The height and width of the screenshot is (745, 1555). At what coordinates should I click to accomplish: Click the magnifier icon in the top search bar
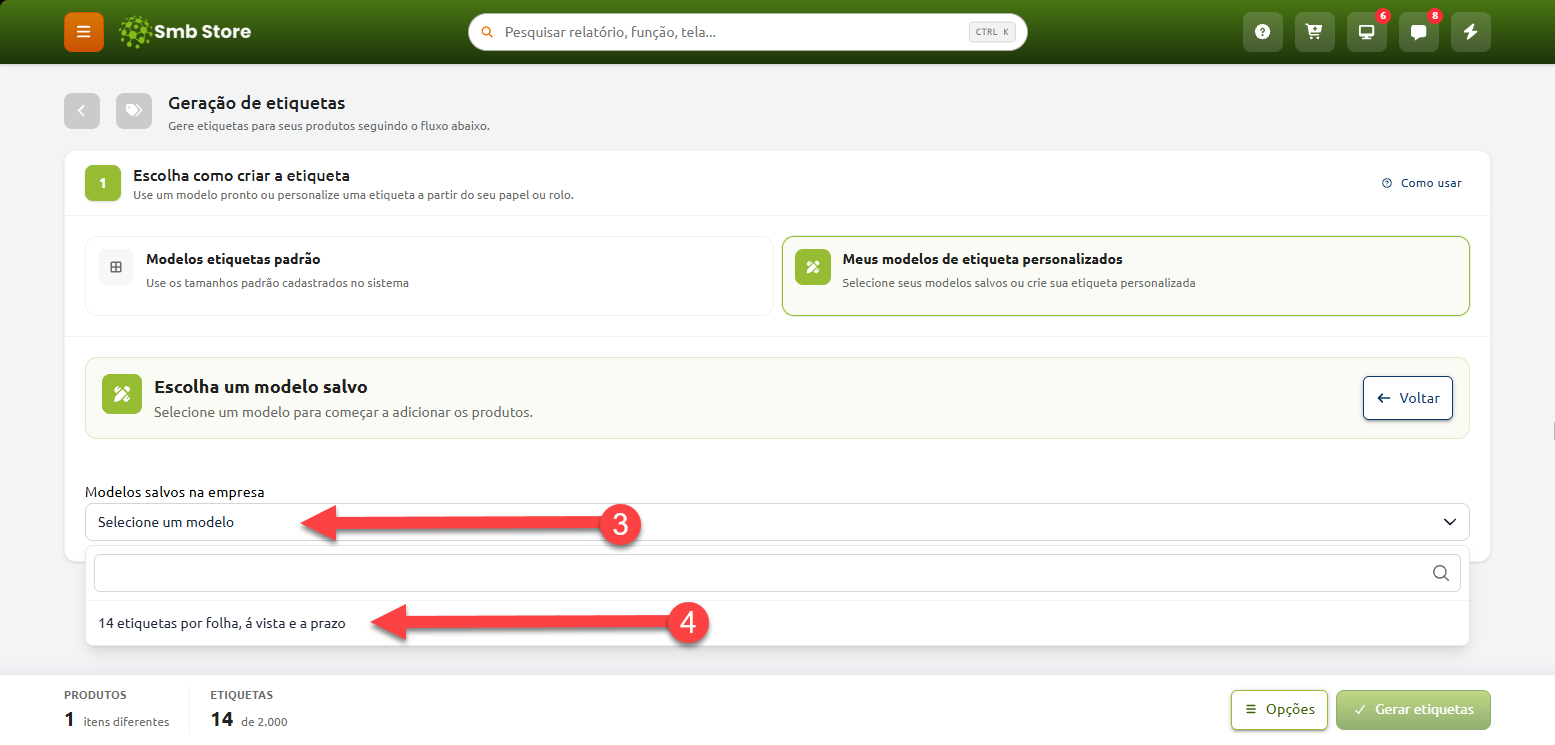click(488, 32)
